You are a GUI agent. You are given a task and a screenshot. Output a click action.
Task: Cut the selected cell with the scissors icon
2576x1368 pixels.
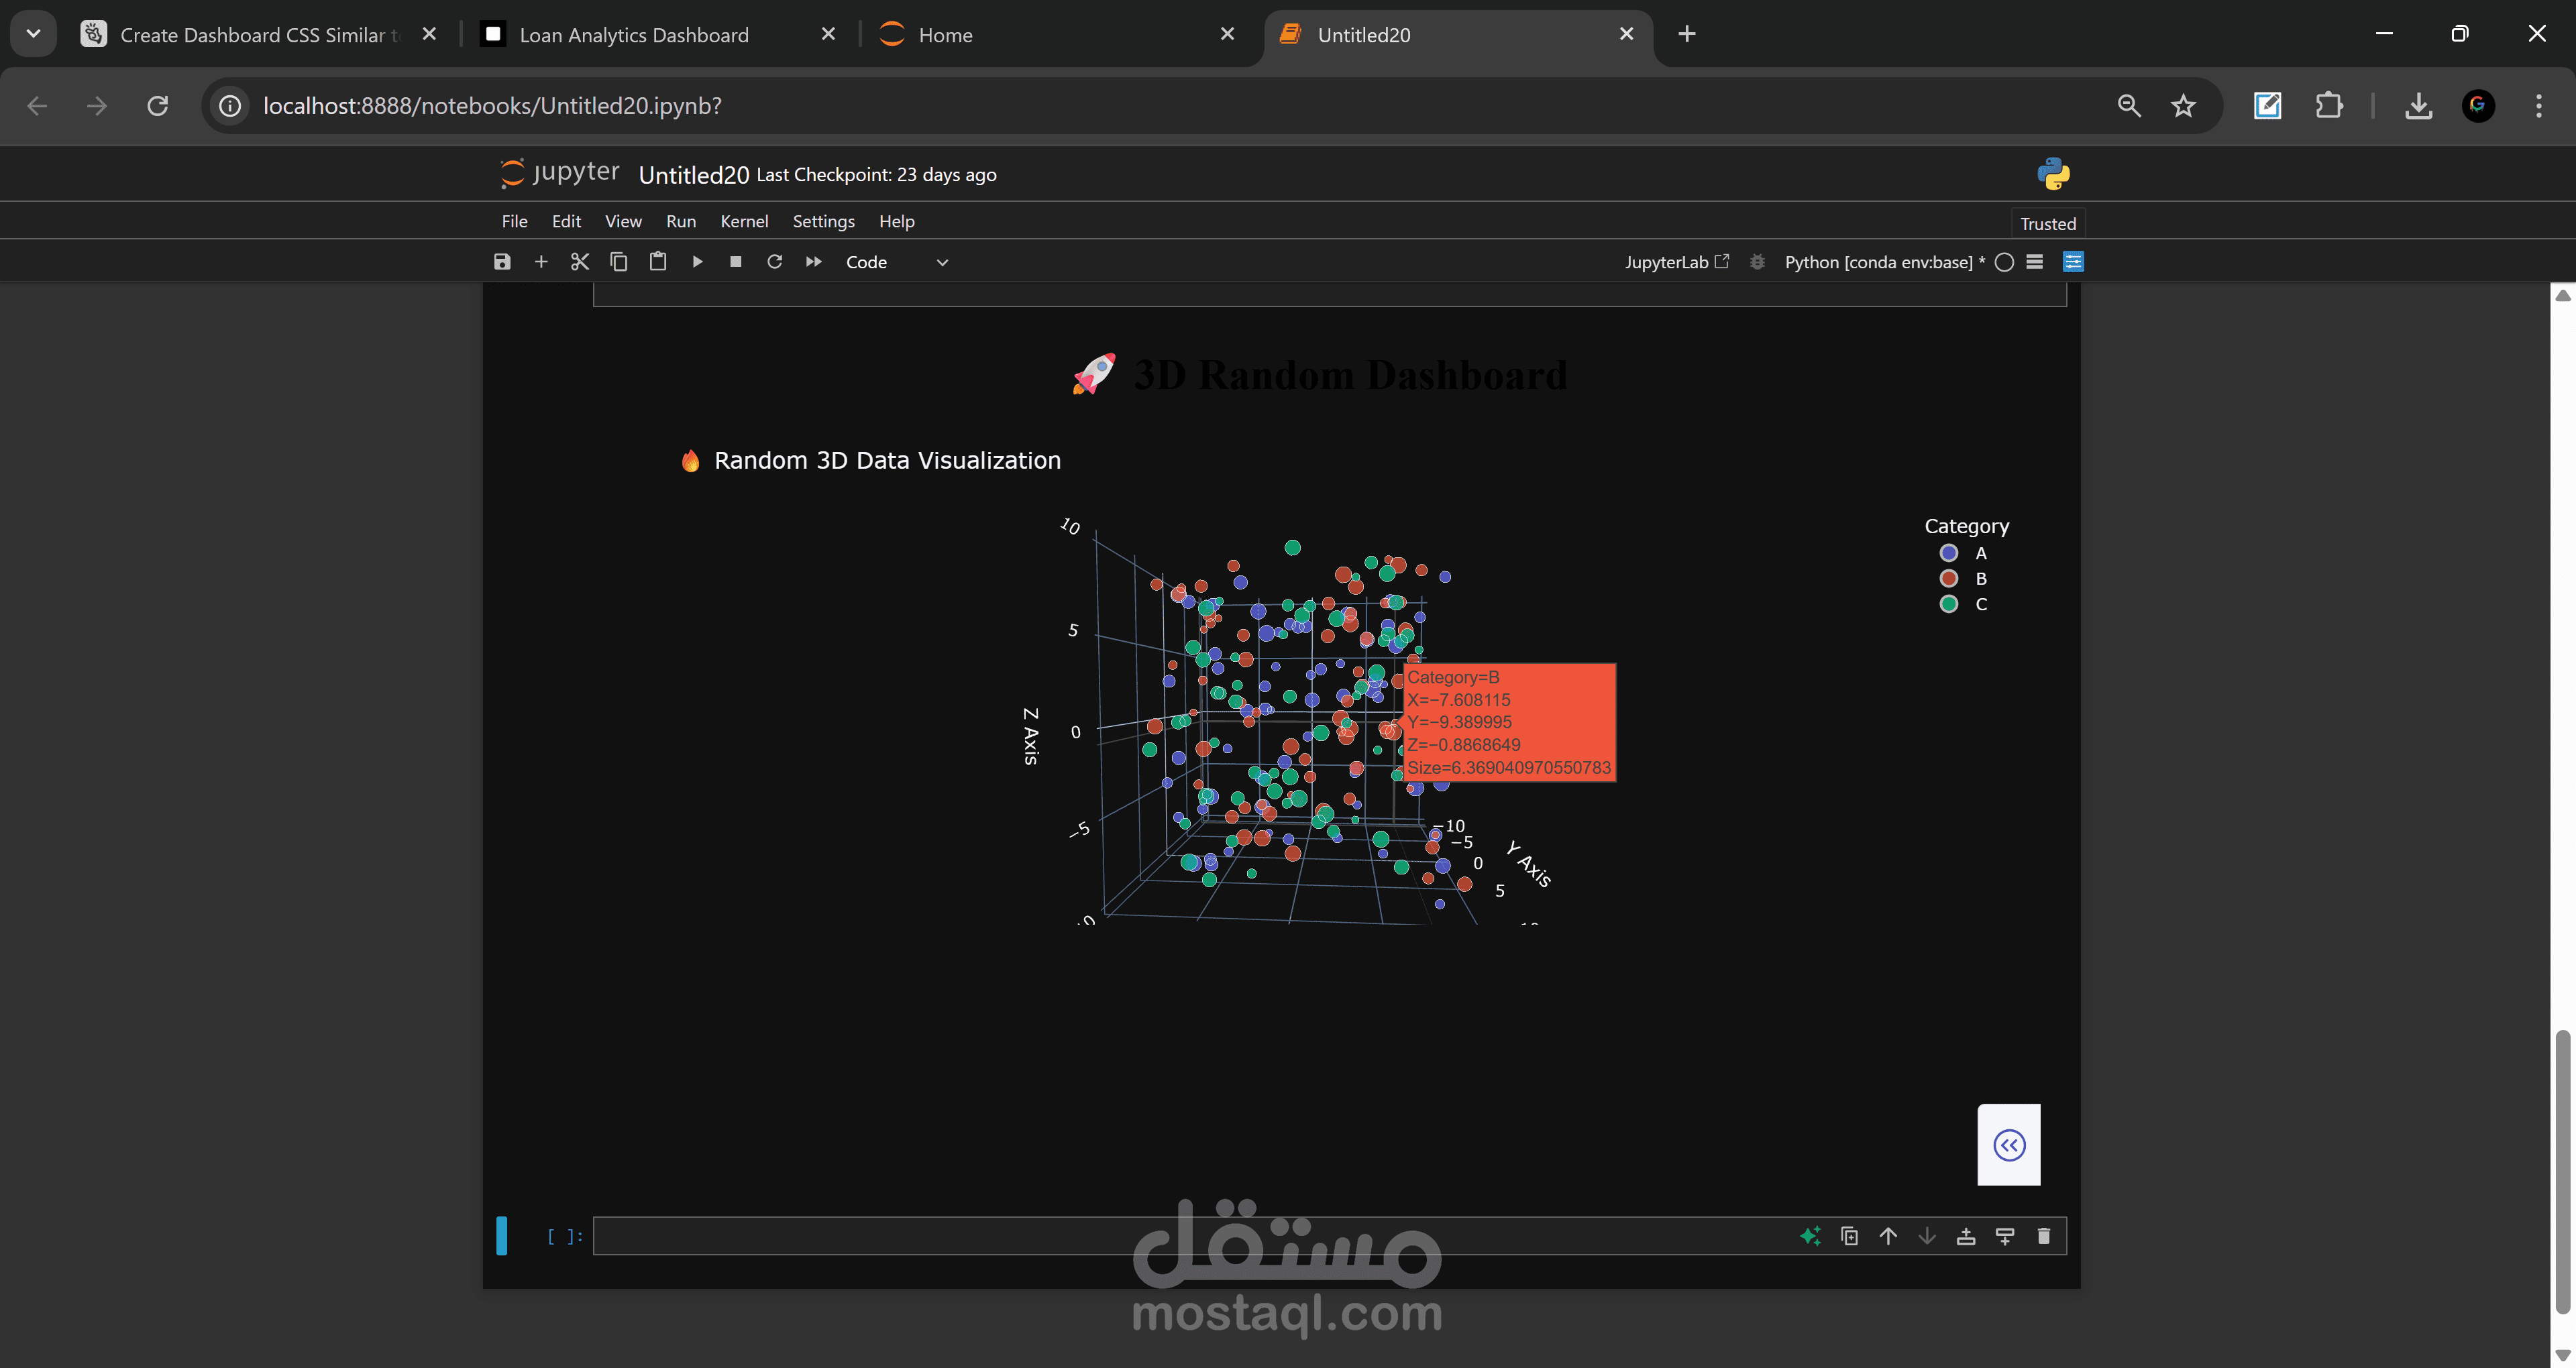[580, 261]
